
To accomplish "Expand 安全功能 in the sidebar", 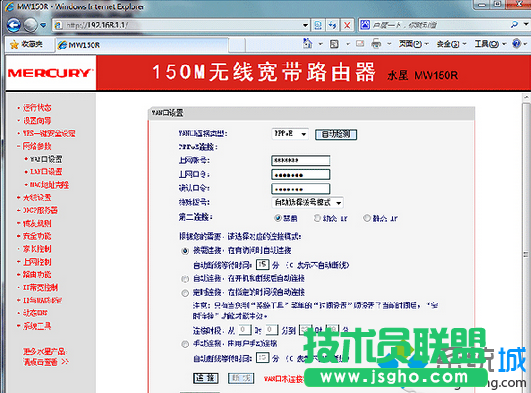I will tap(37, 236).
